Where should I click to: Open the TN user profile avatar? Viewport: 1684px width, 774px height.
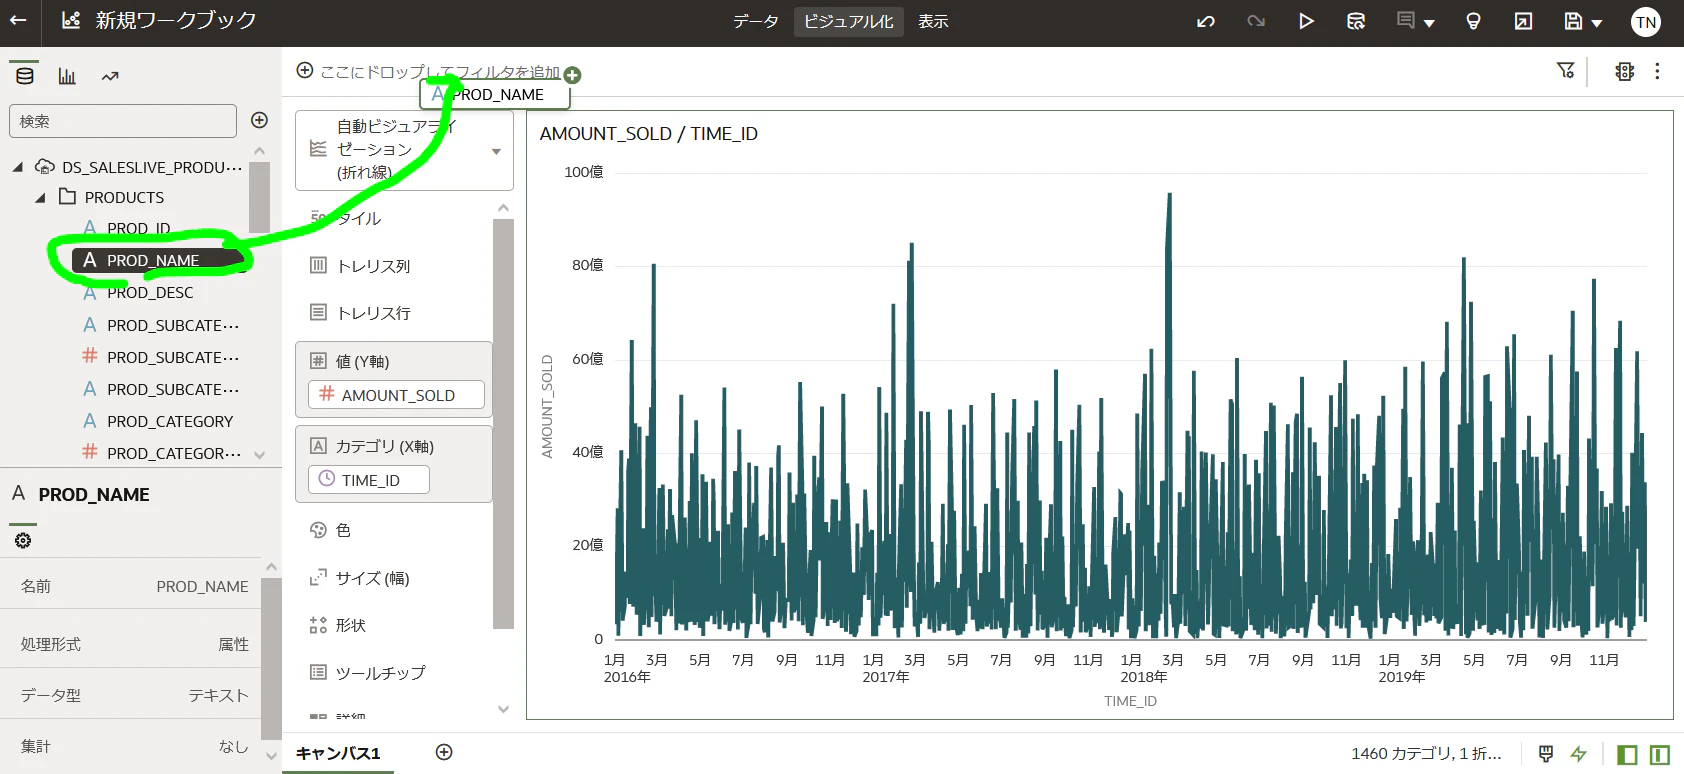(x=1646, y=22)
